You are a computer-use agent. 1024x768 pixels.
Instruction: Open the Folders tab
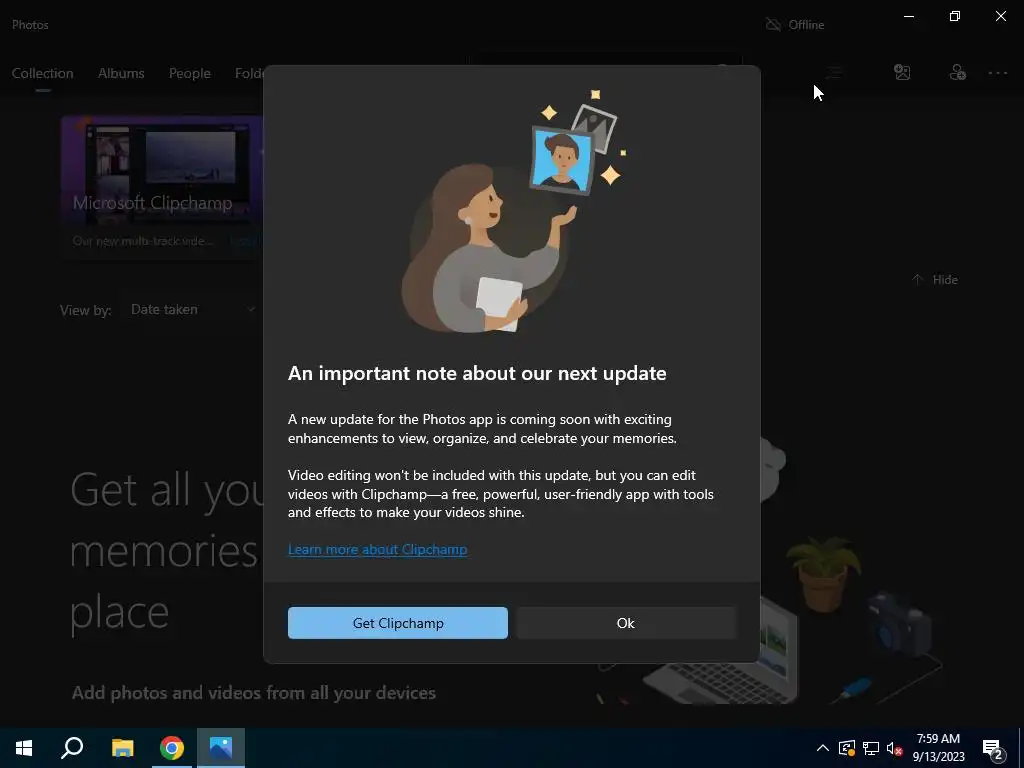(249, 73)
